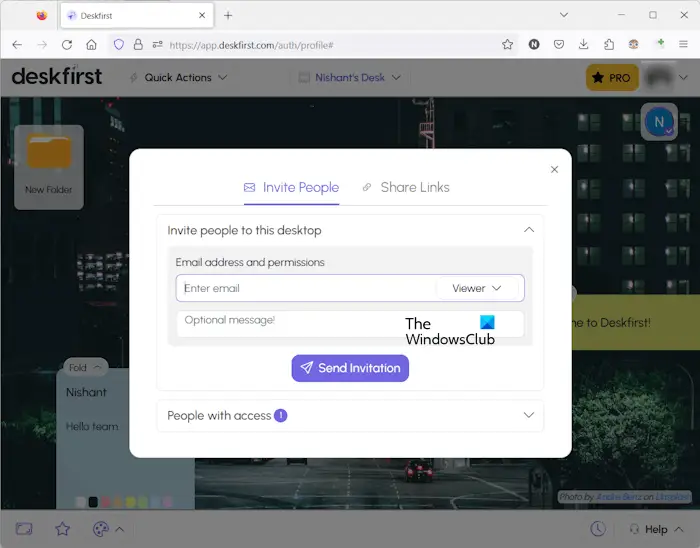Click the tracking protection shield icon
Viewport: 700px width, 548px height.
pyautogui.click(x=119, y=45)
